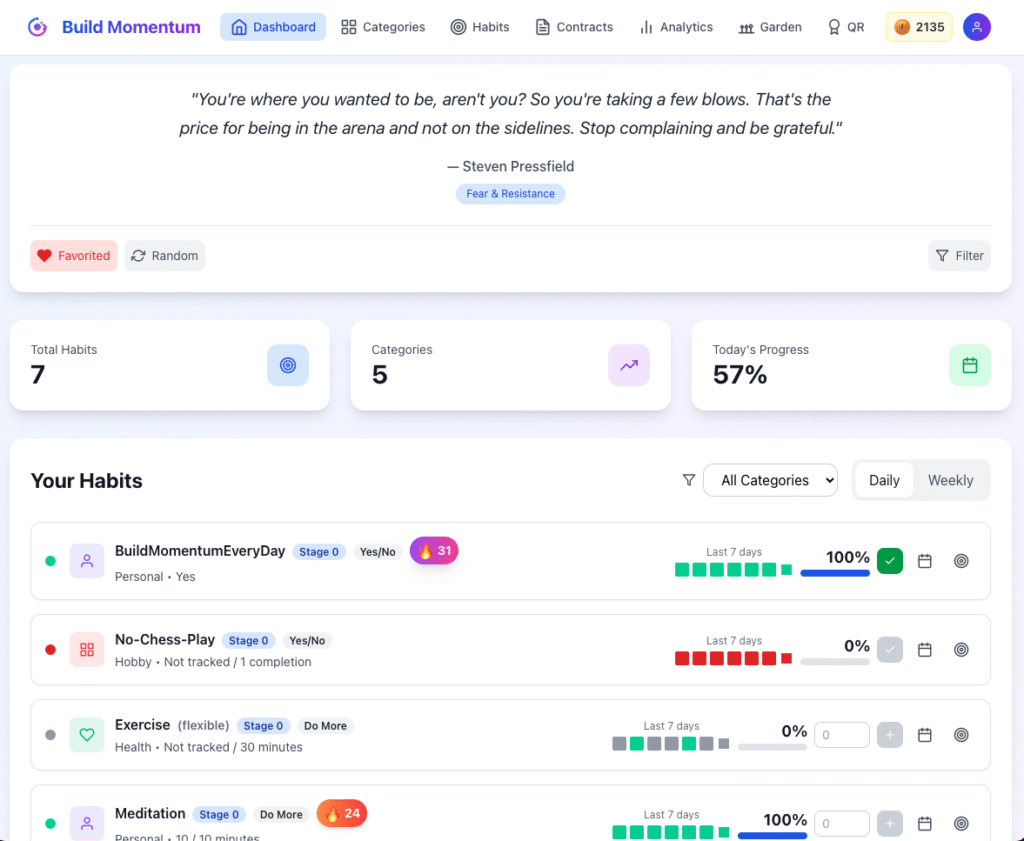This screenshot has height=841, width=1024.
Task: Expand the All Categories dropdown
Action: [770, 480]
